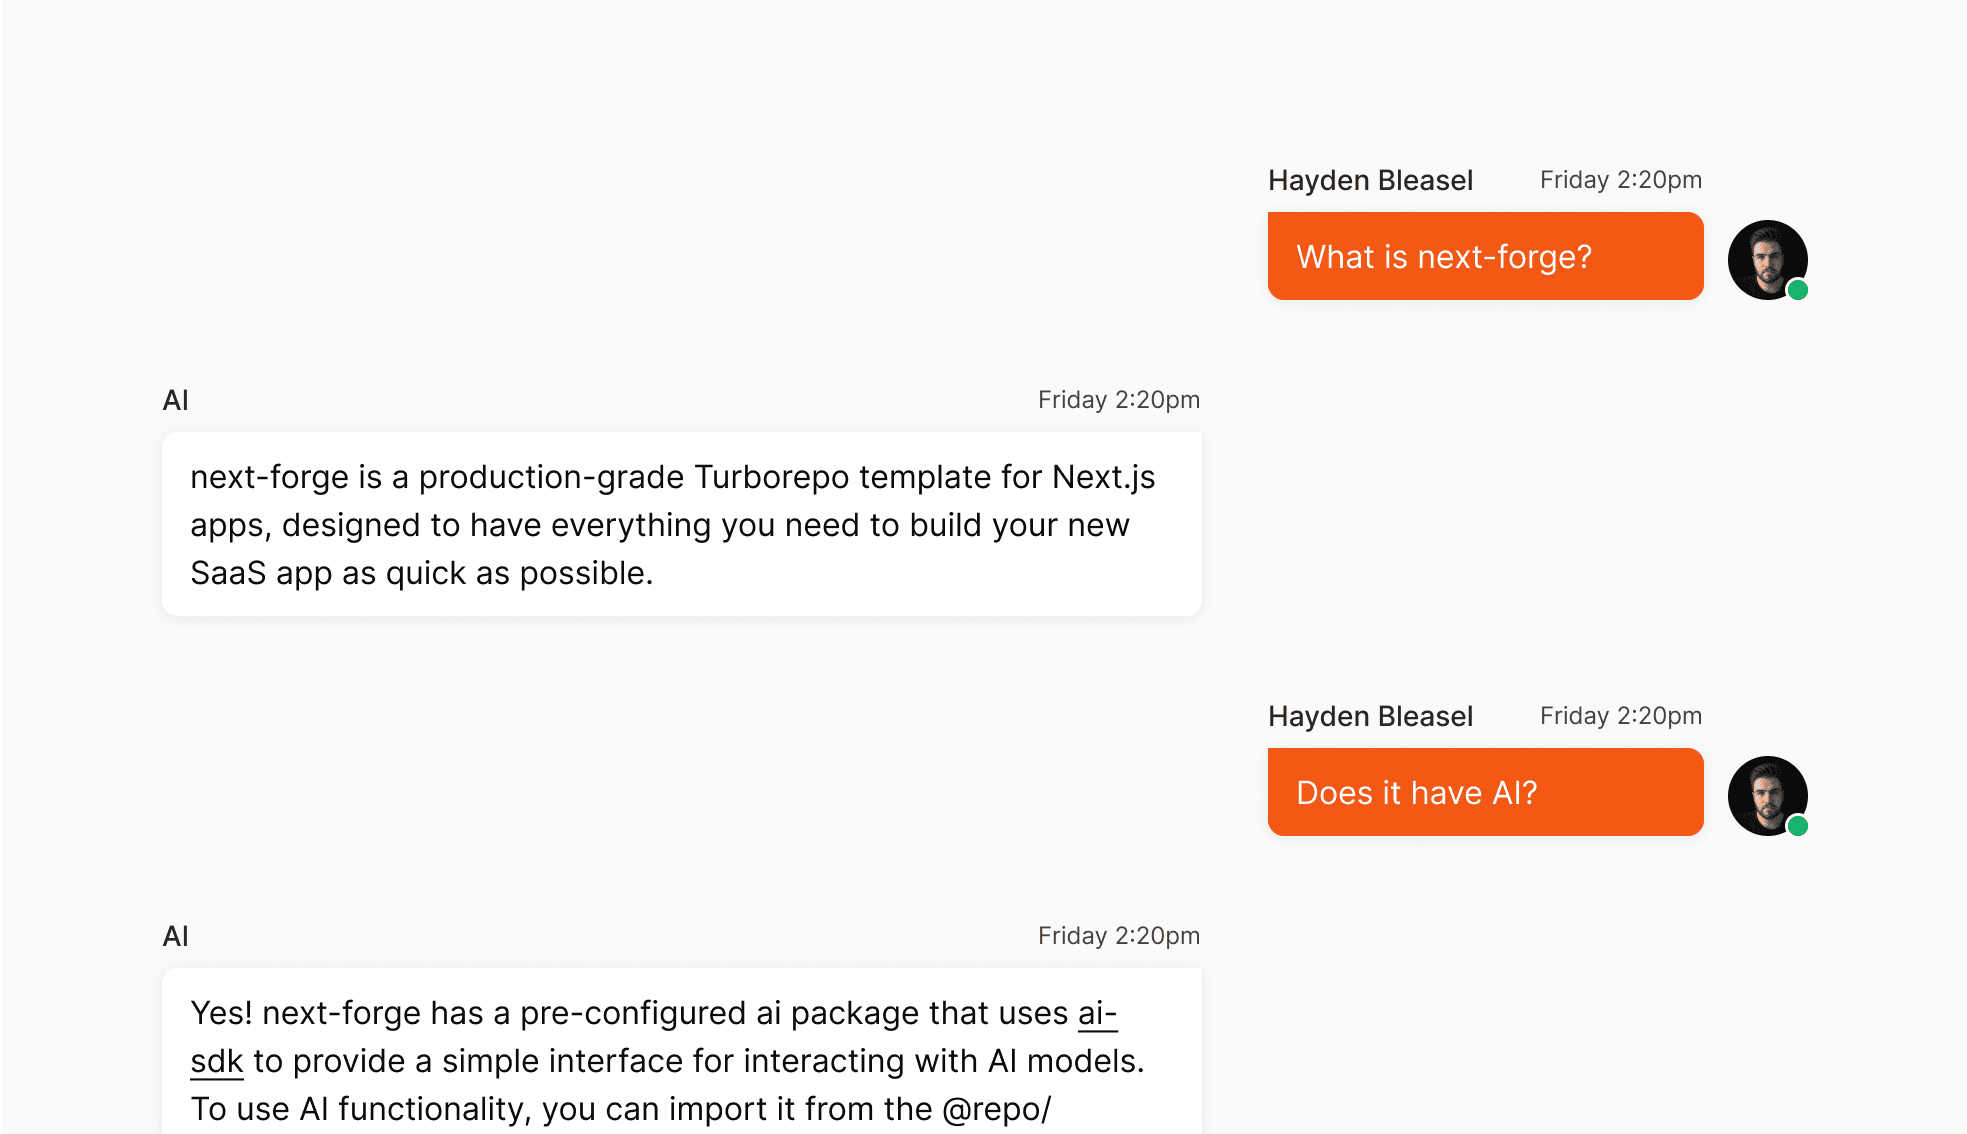
Task: Click the first AI response about Turborepo template
Action: pyautogui.click(x=681, y=524)
